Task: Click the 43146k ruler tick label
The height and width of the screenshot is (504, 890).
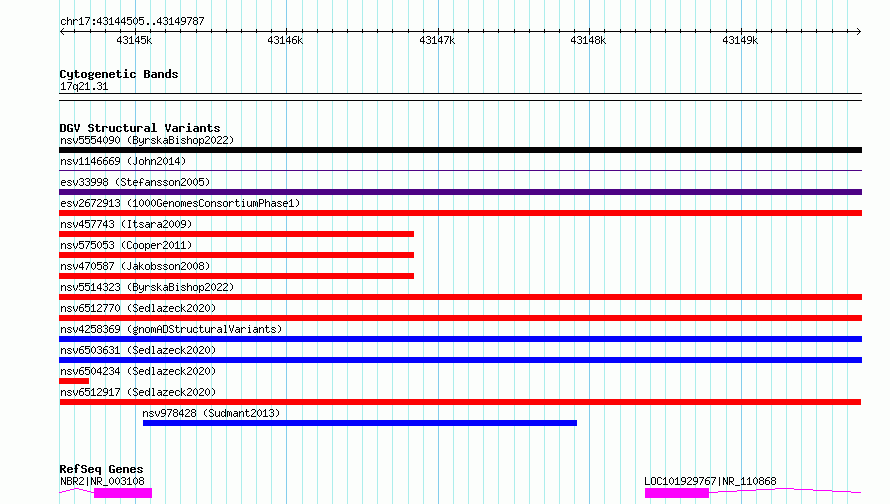Action: pyautogui.click(x=285, y=40)
